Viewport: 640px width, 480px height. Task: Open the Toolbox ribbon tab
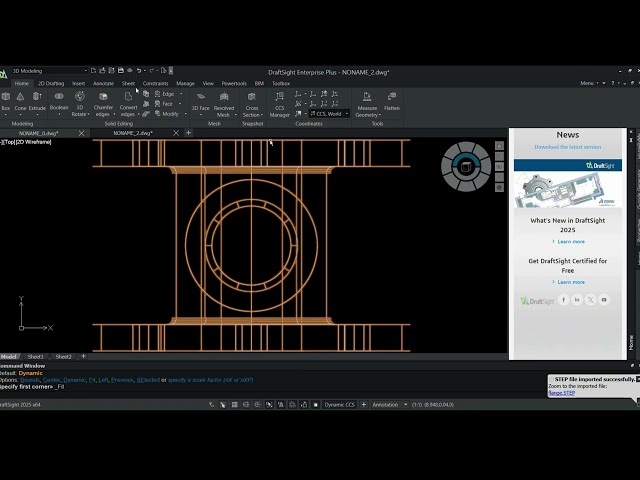(x=281, y=83)
